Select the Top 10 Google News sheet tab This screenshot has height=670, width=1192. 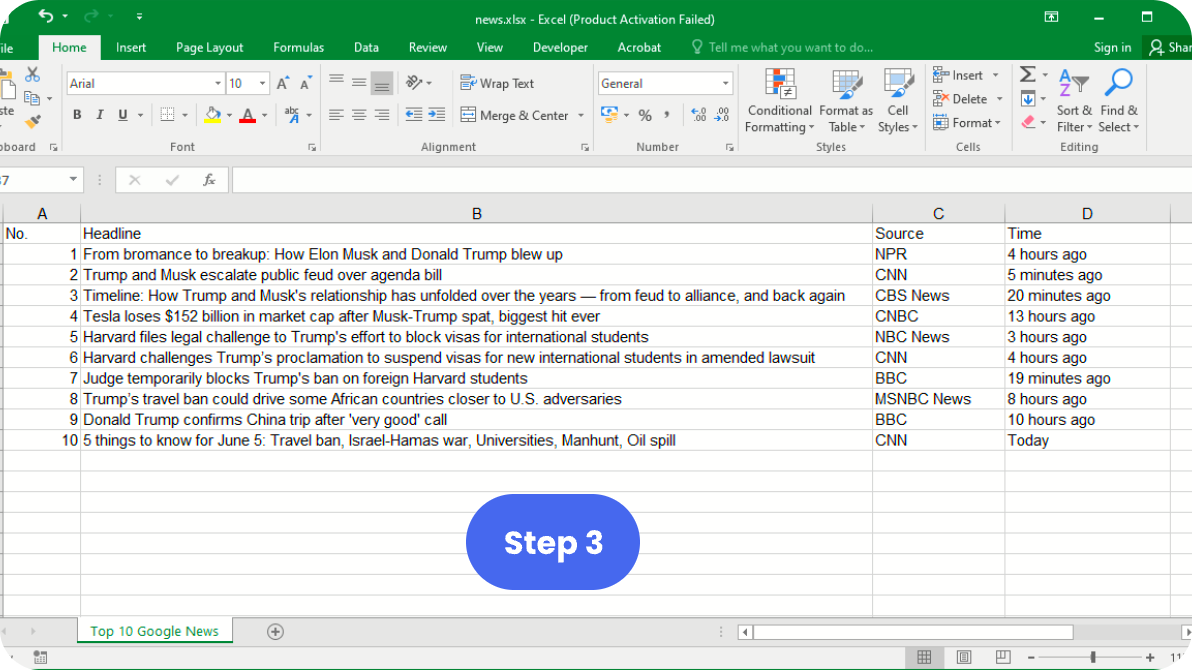(154, 631)
